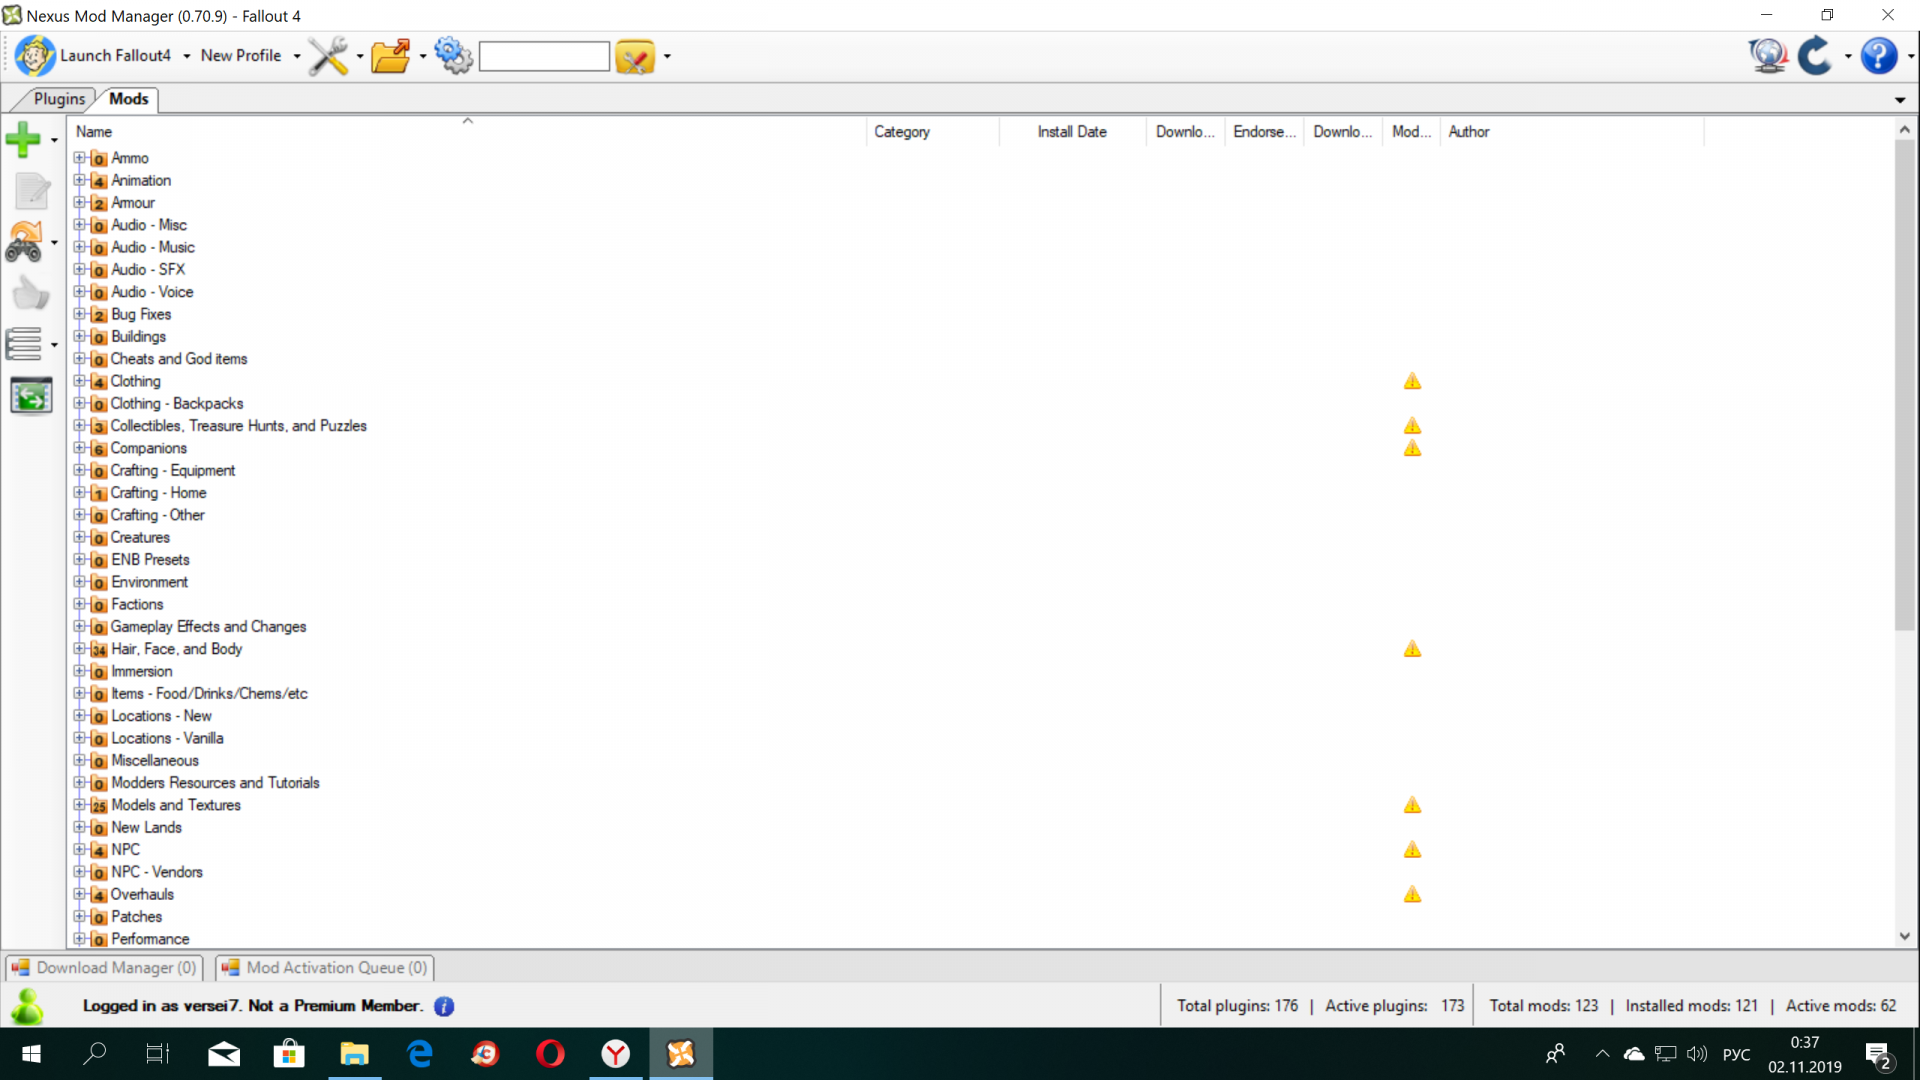Expand Hair, Face, and Body category
This screenshot has height=1080, width=1920.
point(79,649)
